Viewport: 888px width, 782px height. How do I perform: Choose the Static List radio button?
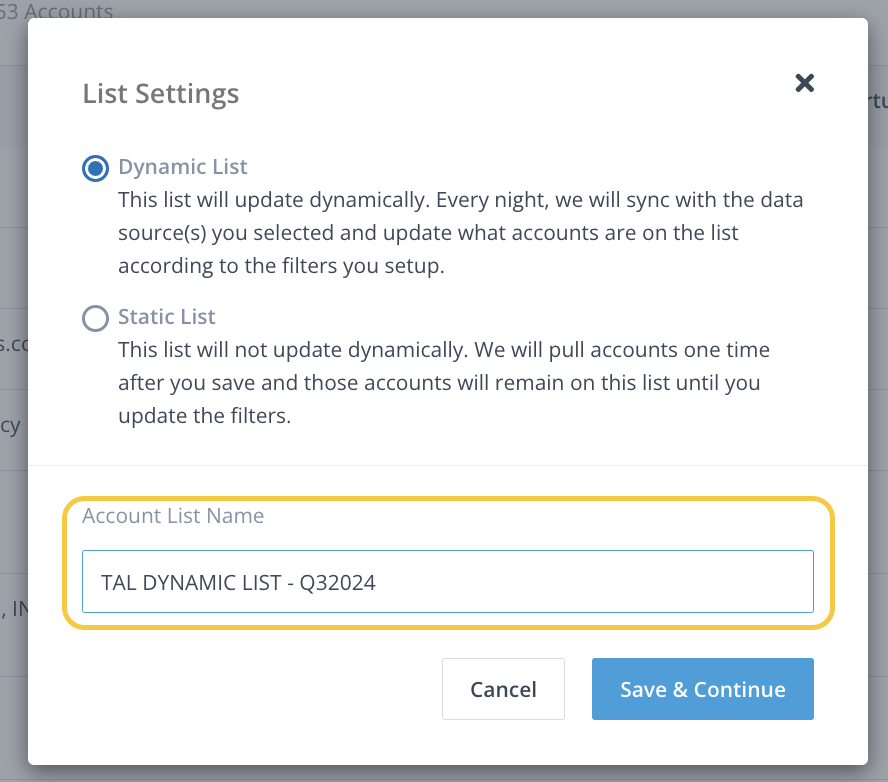click(x=95, y=319)
